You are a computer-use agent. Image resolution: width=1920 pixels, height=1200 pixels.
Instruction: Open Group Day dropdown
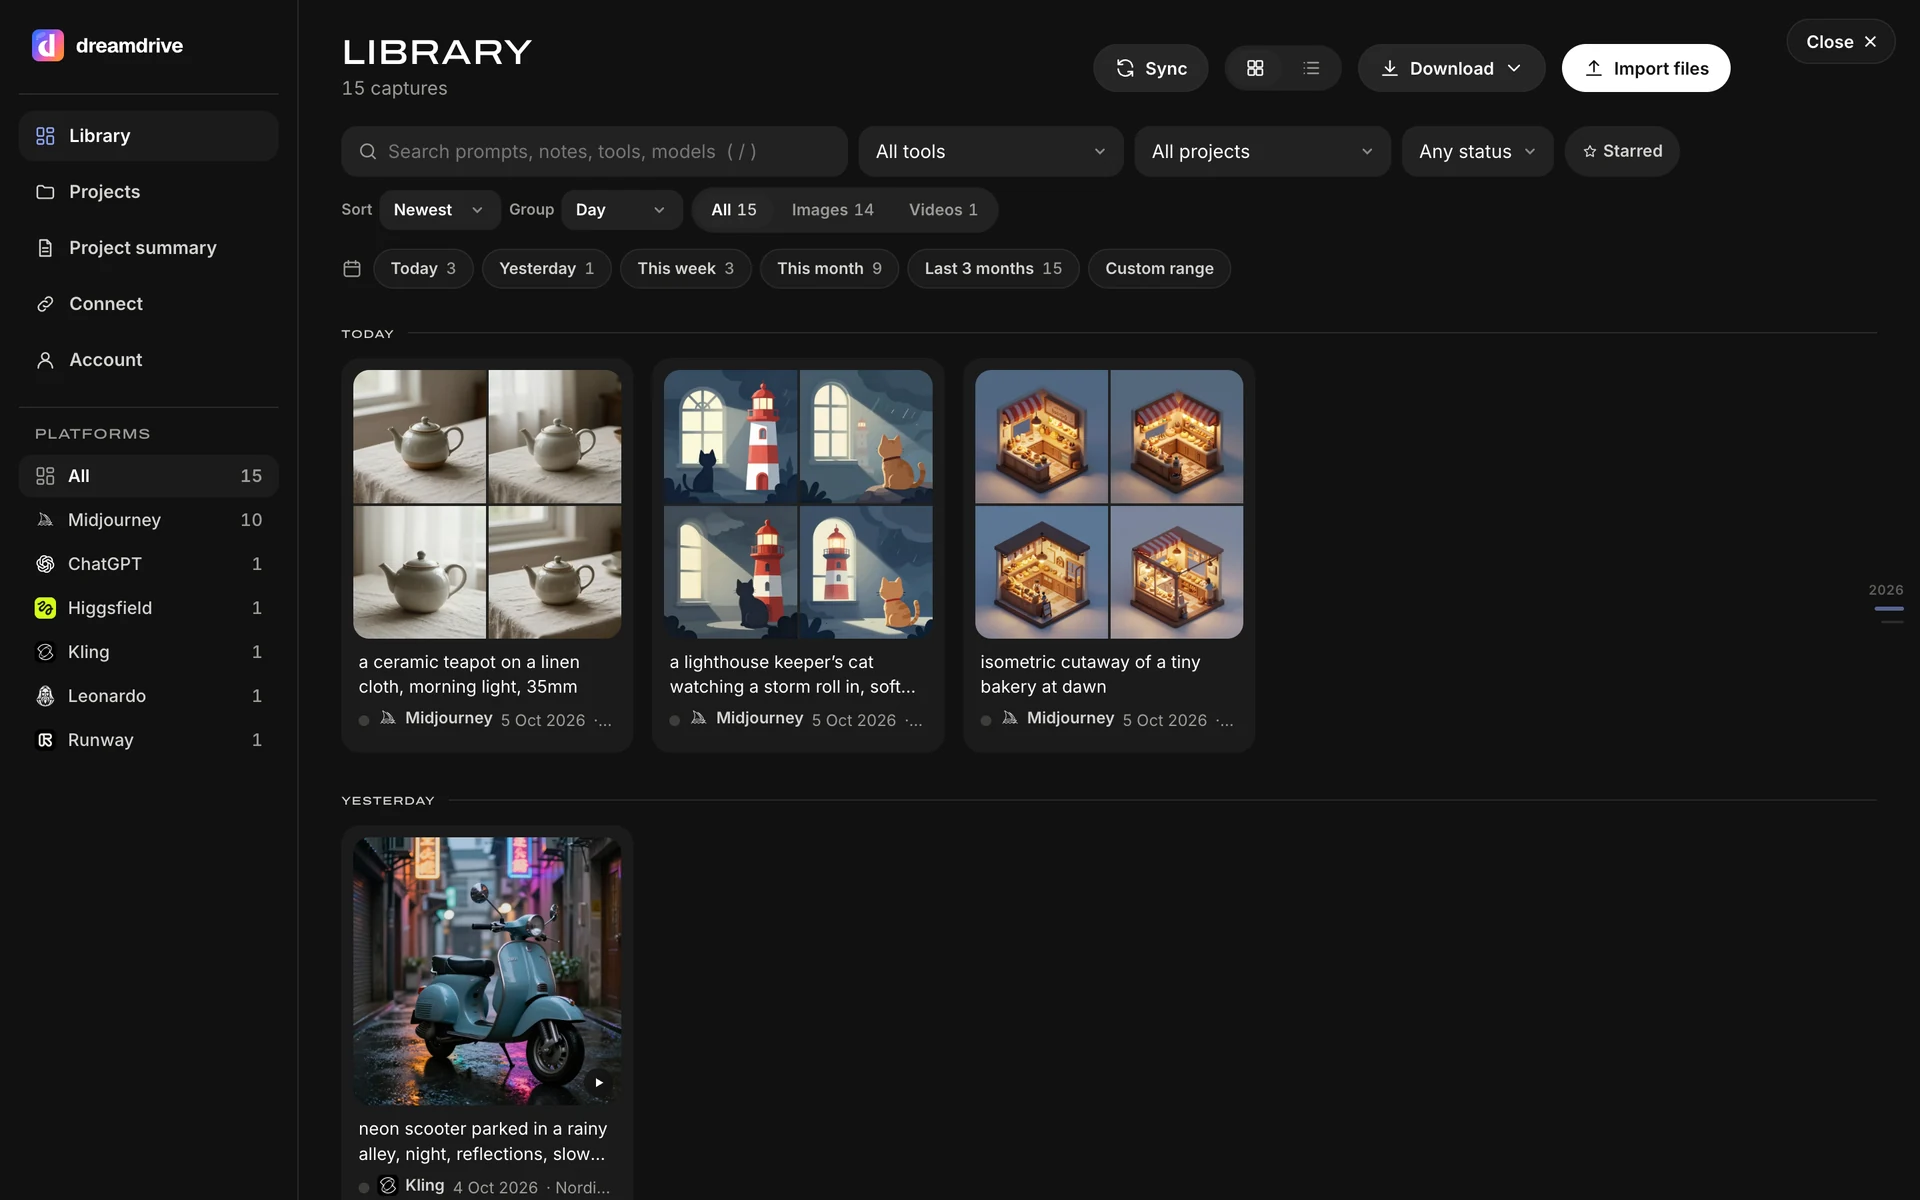tap(621, 210)
